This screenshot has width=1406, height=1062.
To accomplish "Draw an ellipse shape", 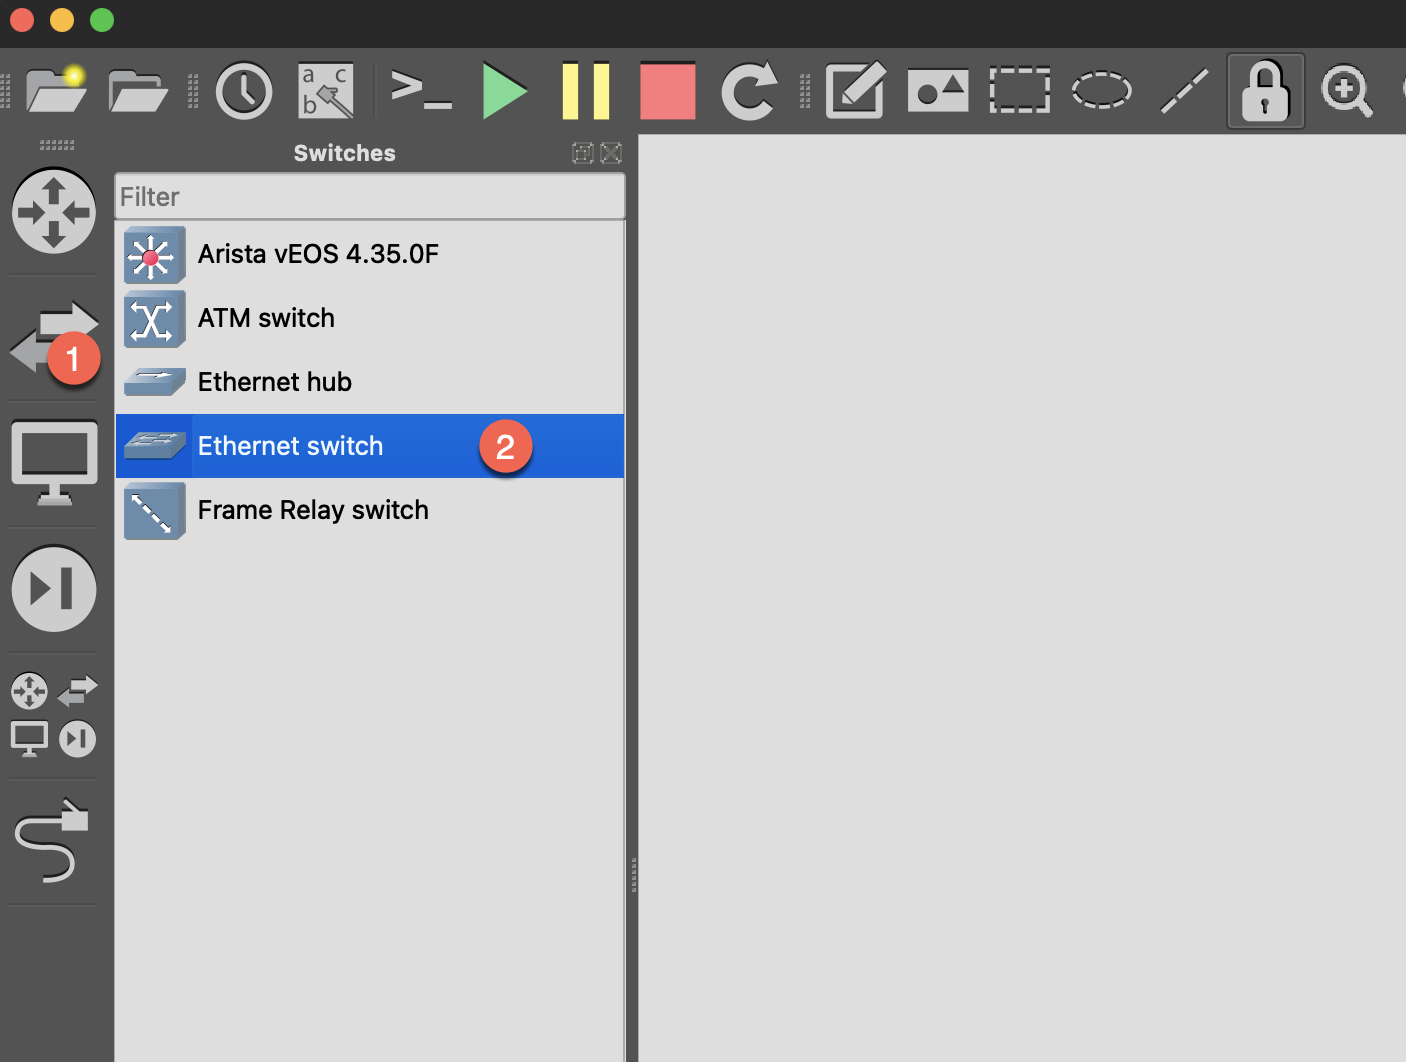I will click(x=1101, y=91).
